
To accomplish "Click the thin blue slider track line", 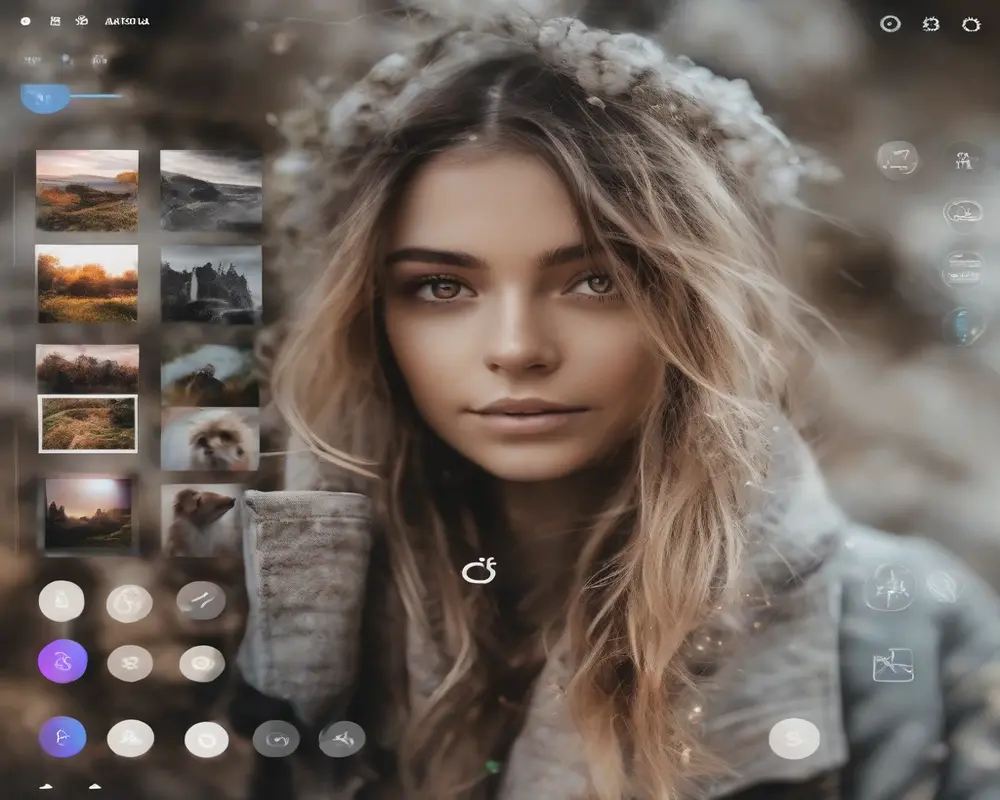I will point(96,96).
